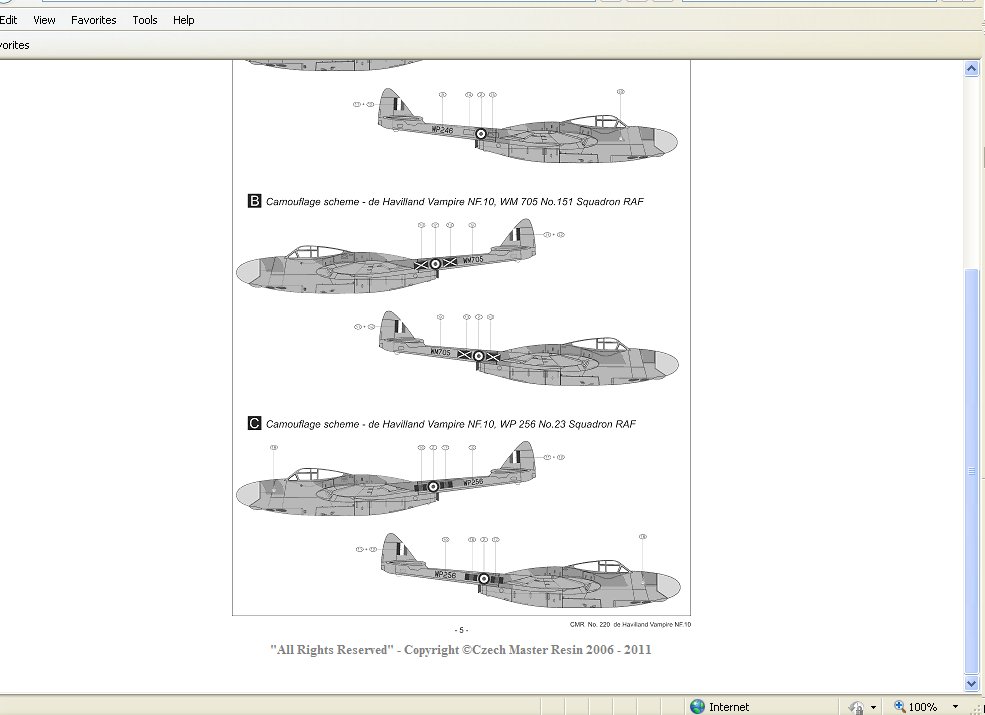Click the black C scheme label icon
The height and width of the screenshot is (715, 985).
[254, 423]
